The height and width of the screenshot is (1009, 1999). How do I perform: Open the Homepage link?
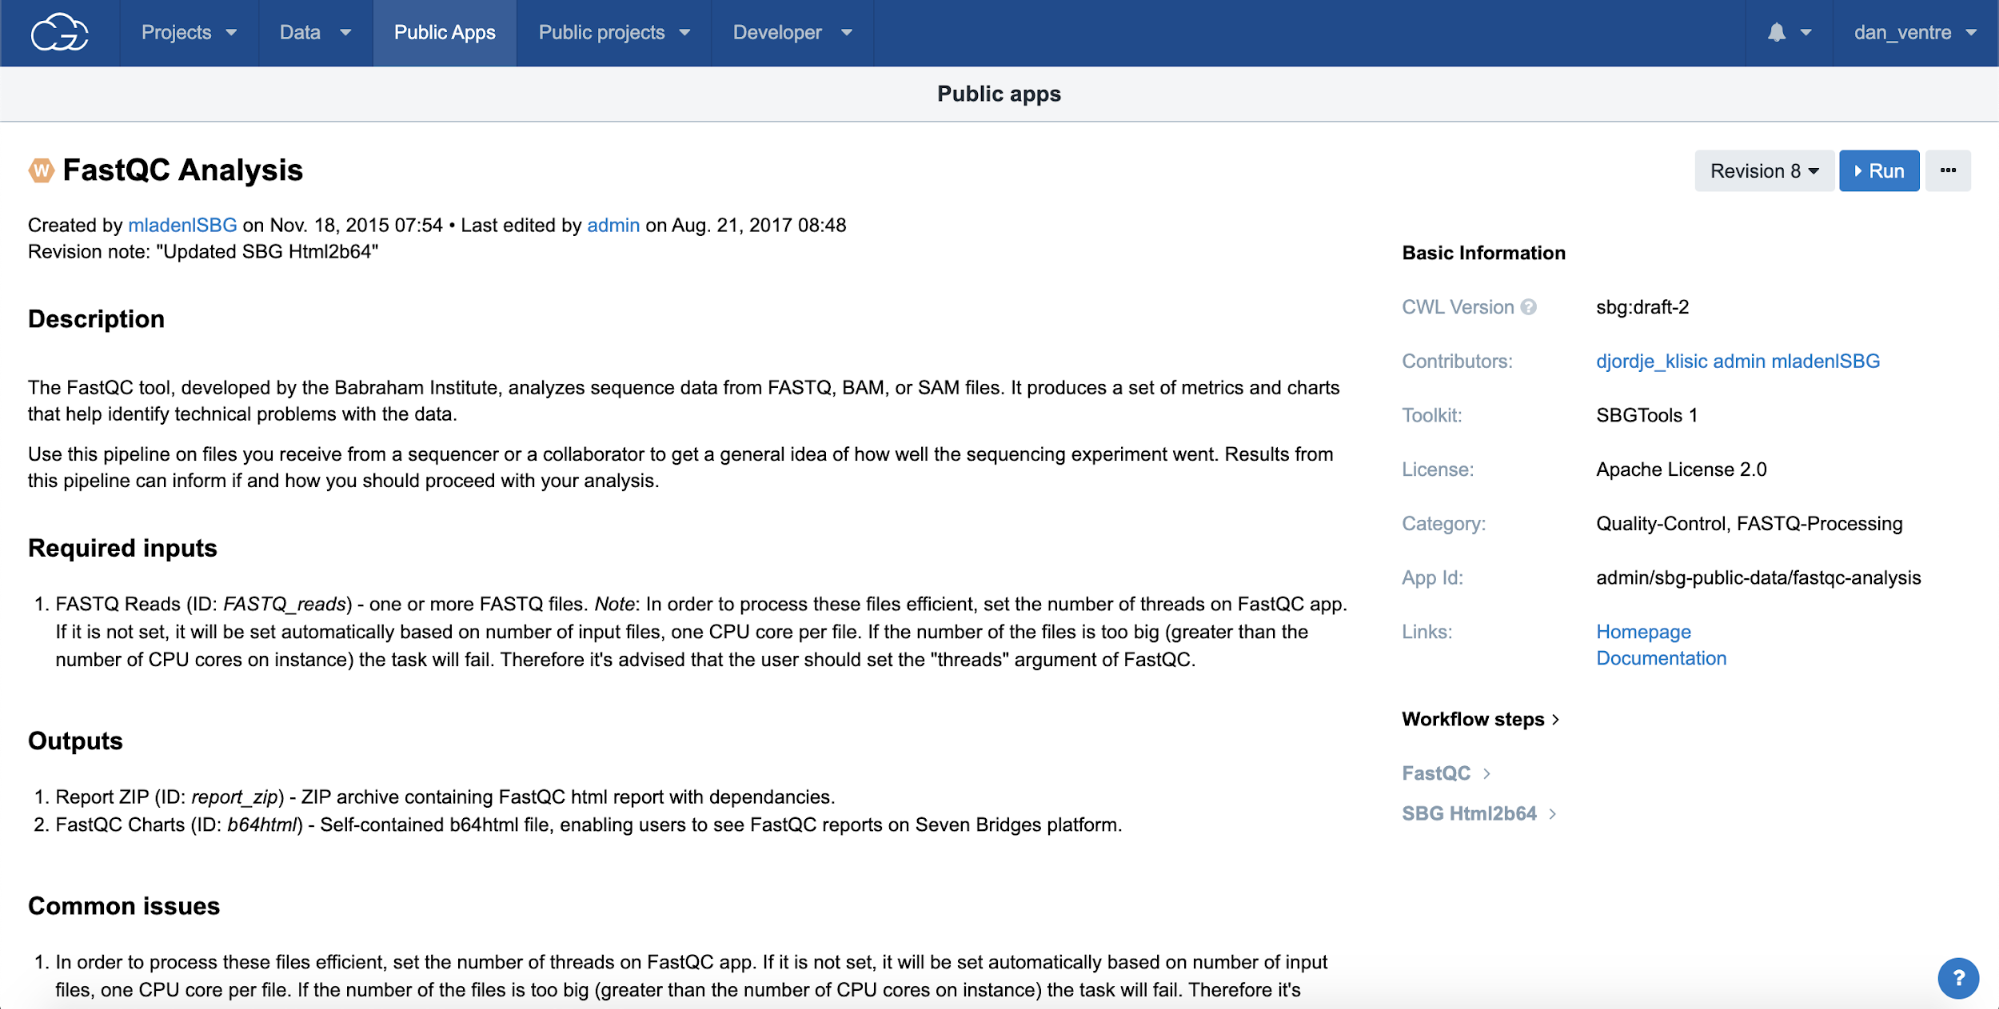pyautogui.click(x=1643, y=632)
